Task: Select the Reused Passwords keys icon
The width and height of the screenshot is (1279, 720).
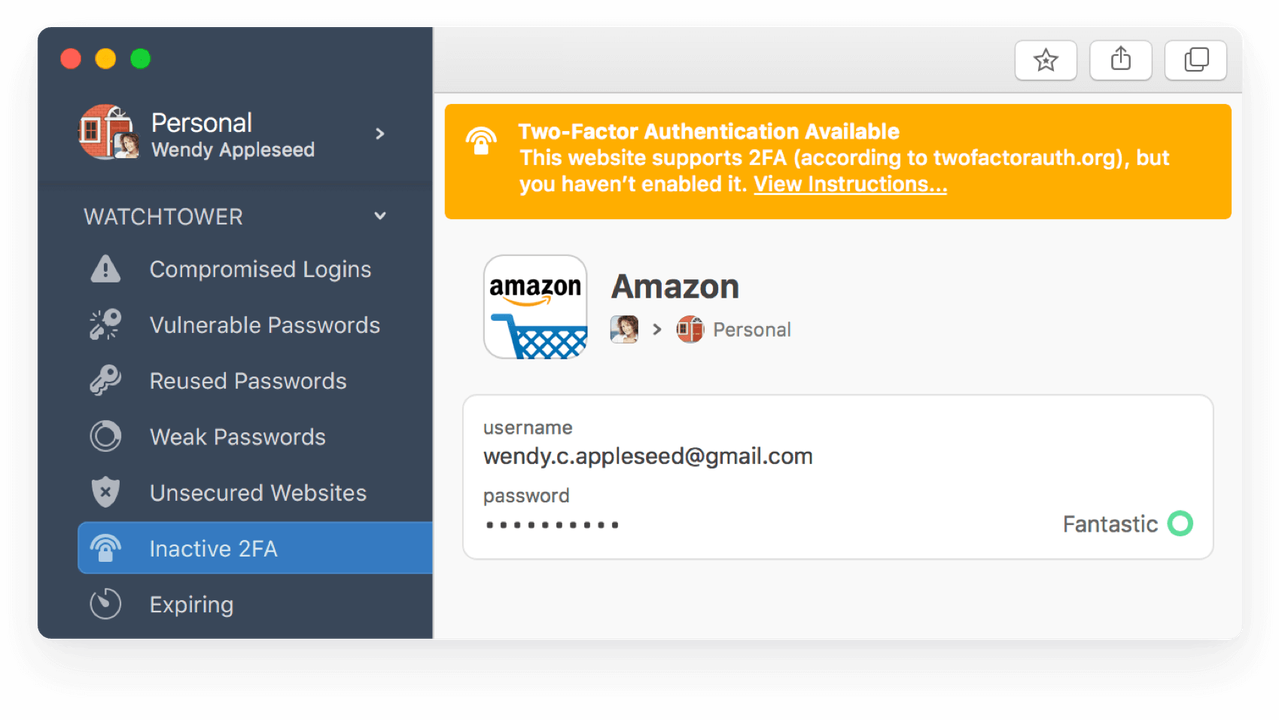Action: (105, 381)
